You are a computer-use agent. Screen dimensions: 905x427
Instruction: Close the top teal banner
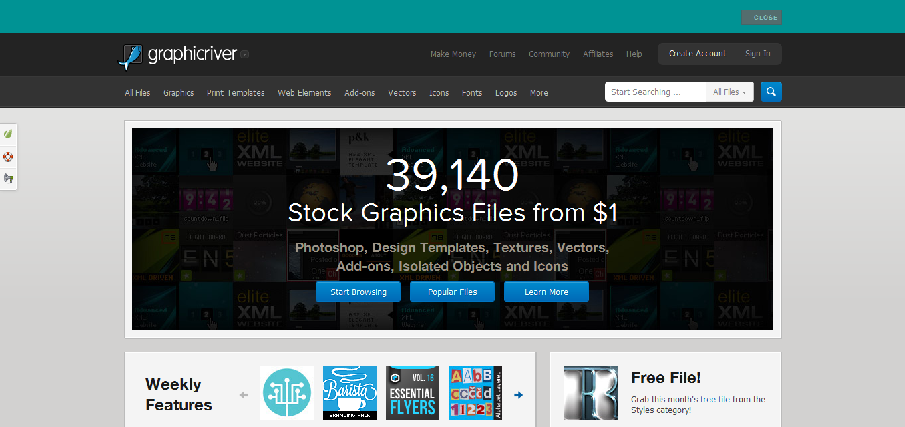pos(761,17)
